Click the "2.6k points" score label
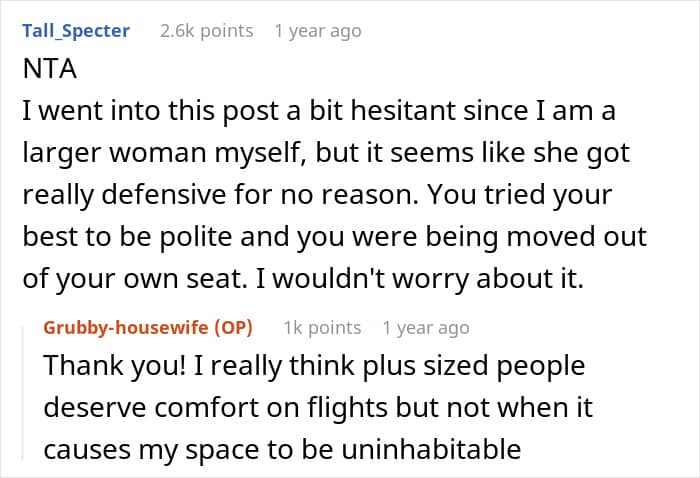This screenshot has width=700, height=478. [206, 31]
